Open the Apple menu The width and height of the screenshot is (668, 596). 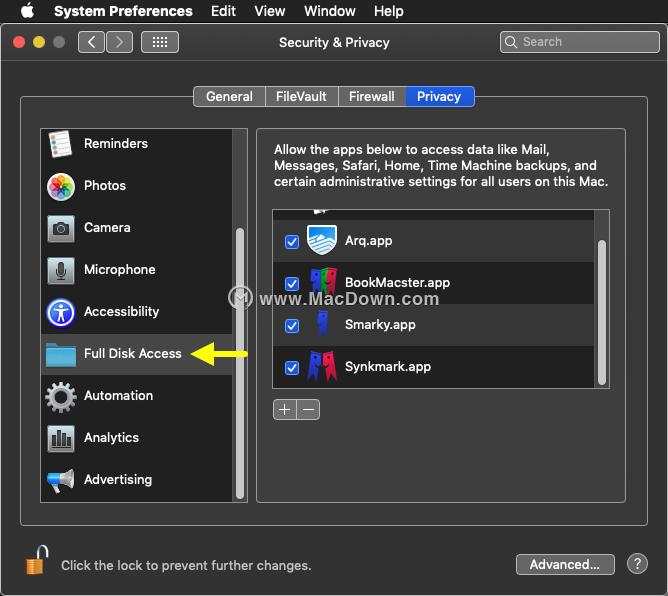pyautogui.click(x=28, y=11)
